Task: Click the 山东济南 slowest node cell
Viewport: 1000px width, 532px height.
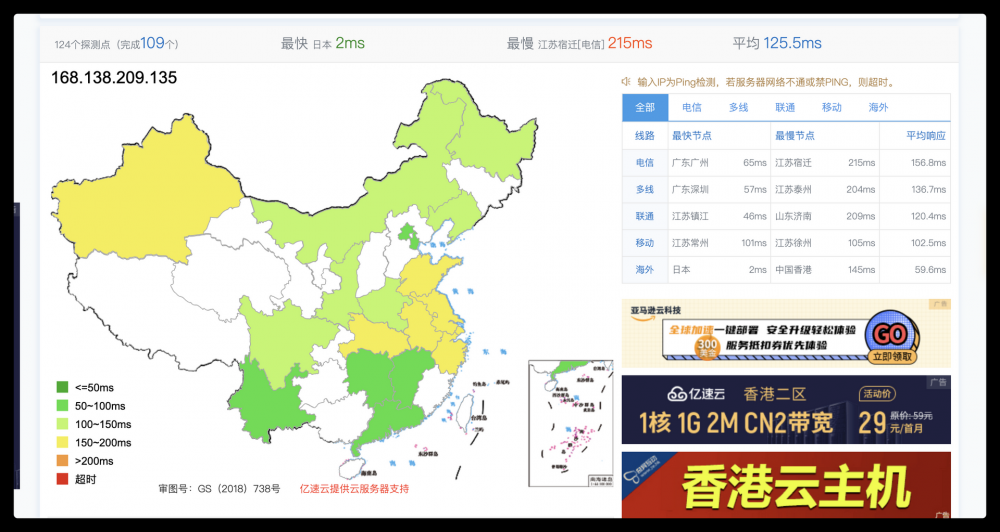Action: (793, 216)
